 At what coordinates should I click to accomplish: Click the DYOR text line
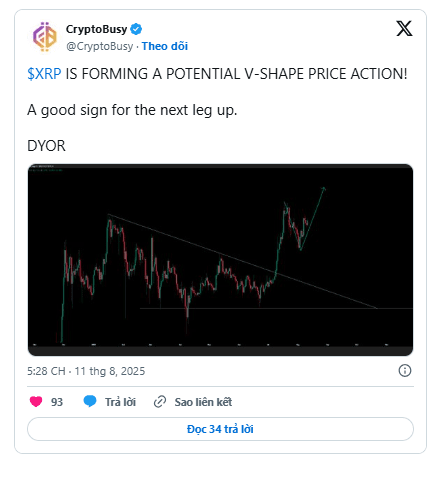pos(46,146)
